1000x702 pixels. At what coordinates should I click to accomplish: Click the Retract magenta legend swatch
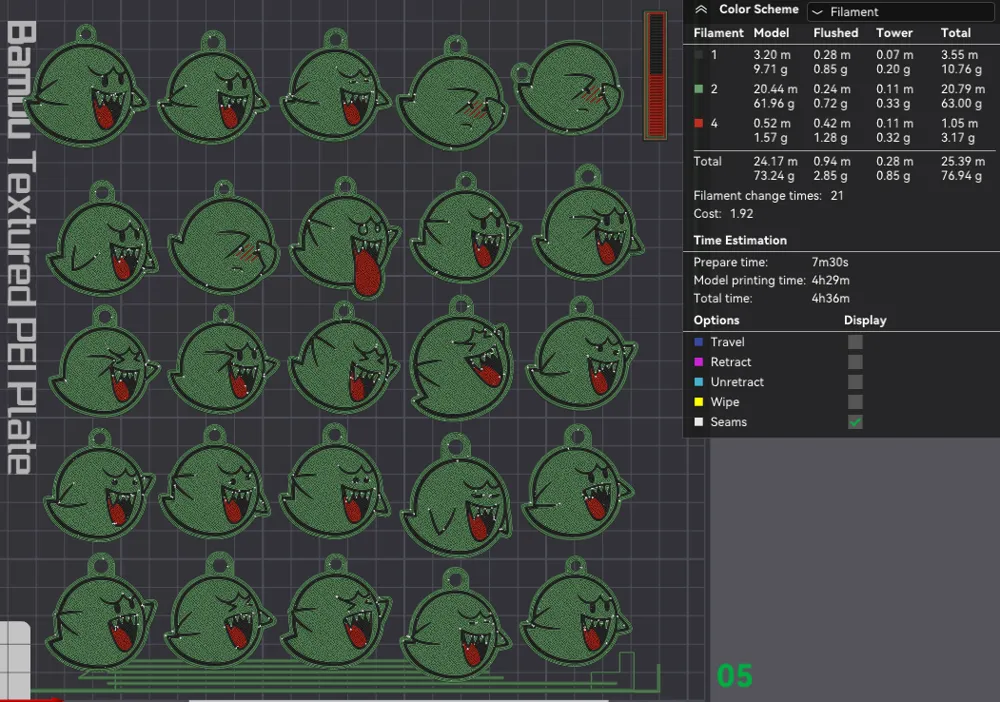(699, 362)
